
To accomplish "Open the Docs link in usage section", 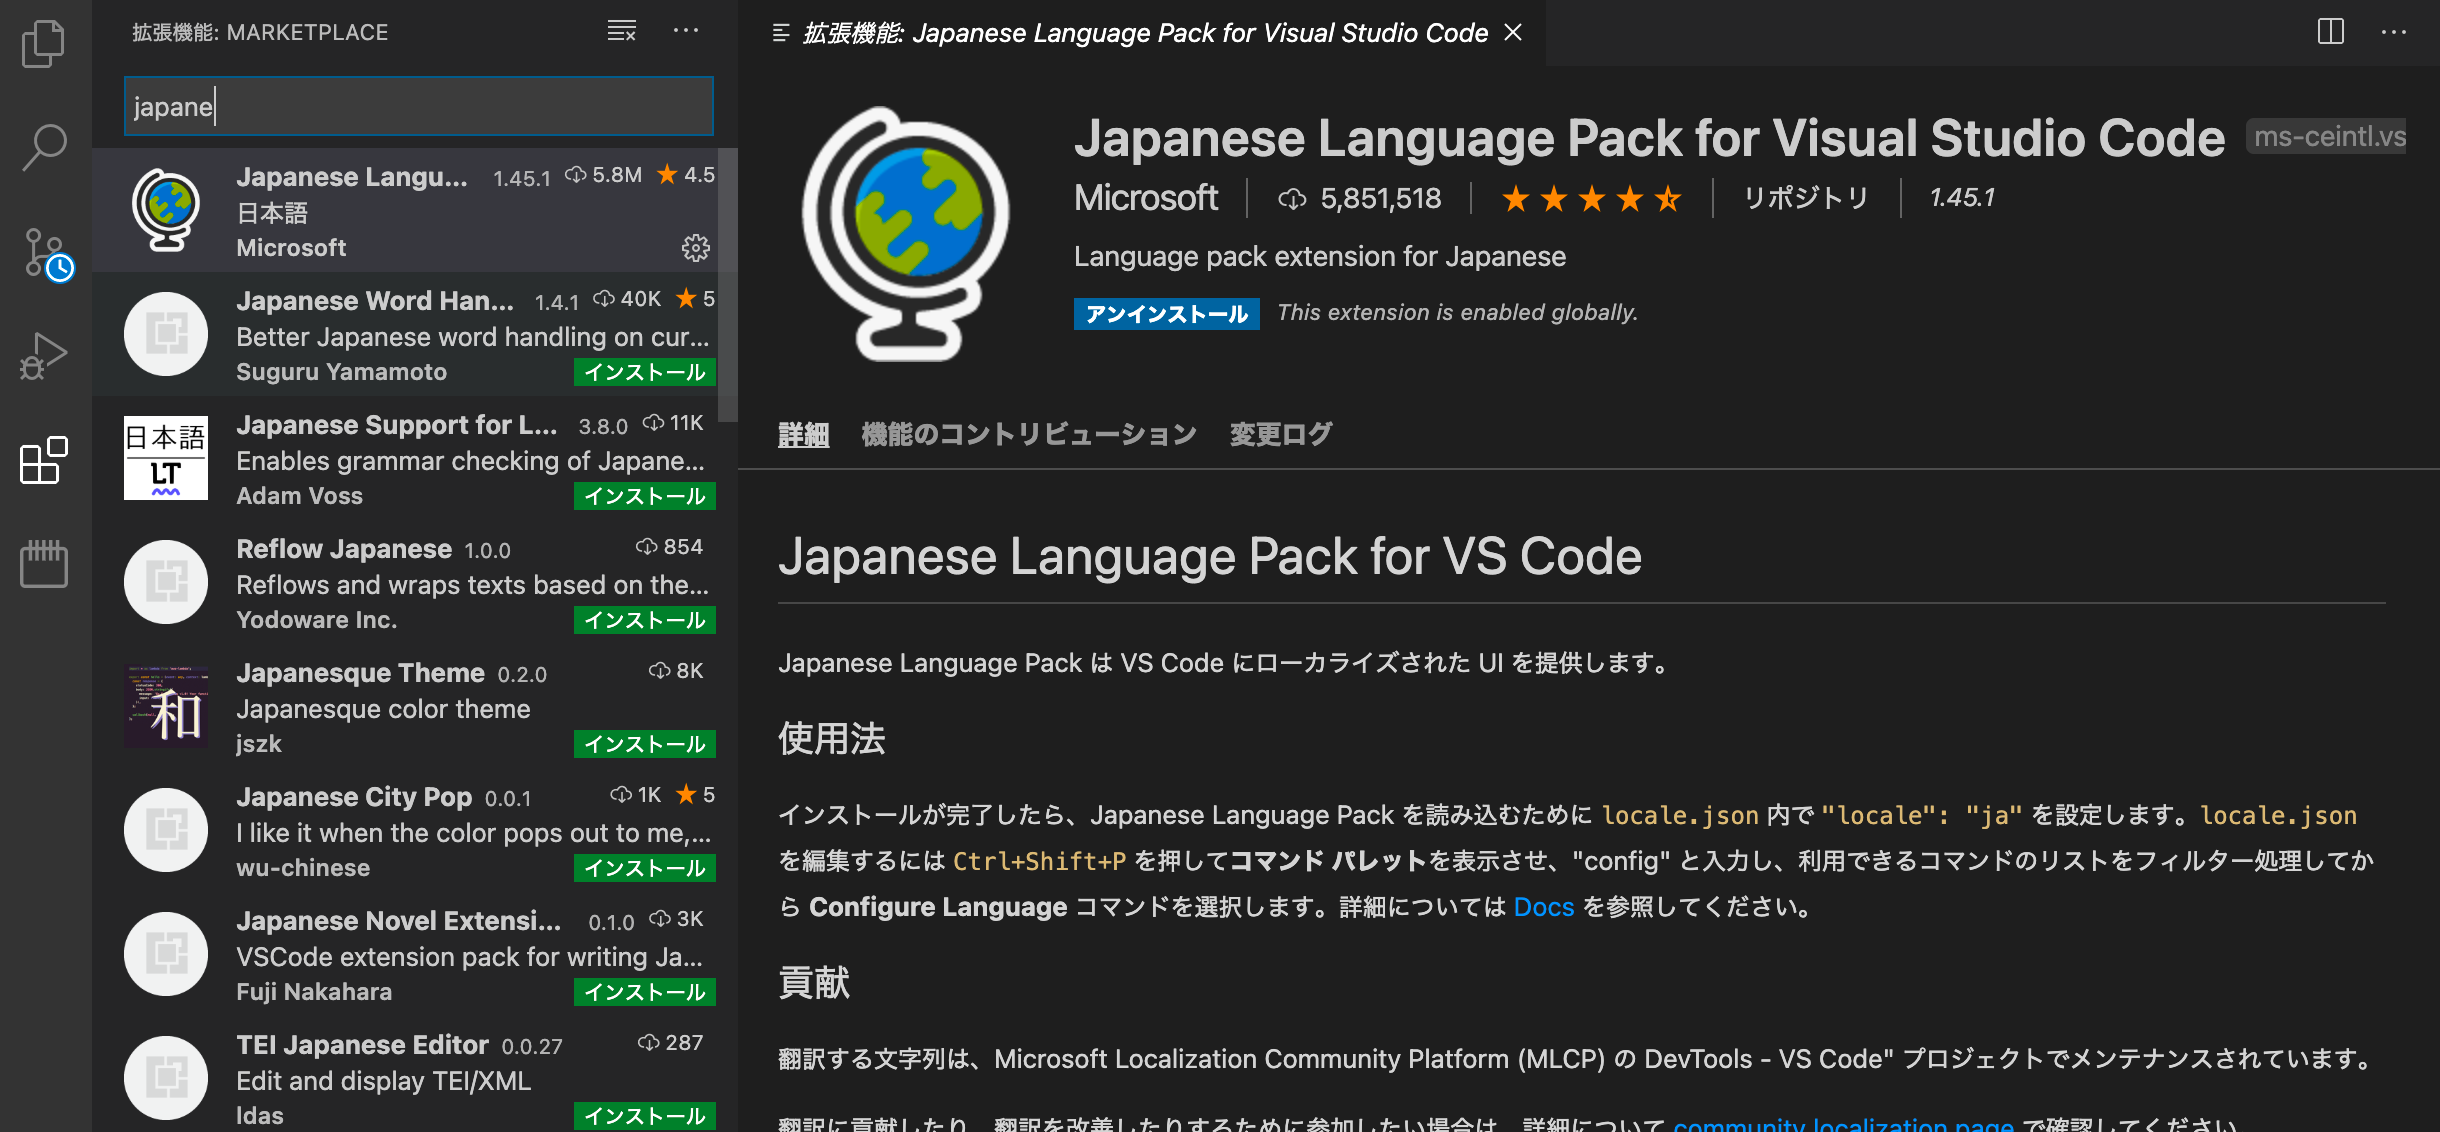I will (x=1544, y=907).
